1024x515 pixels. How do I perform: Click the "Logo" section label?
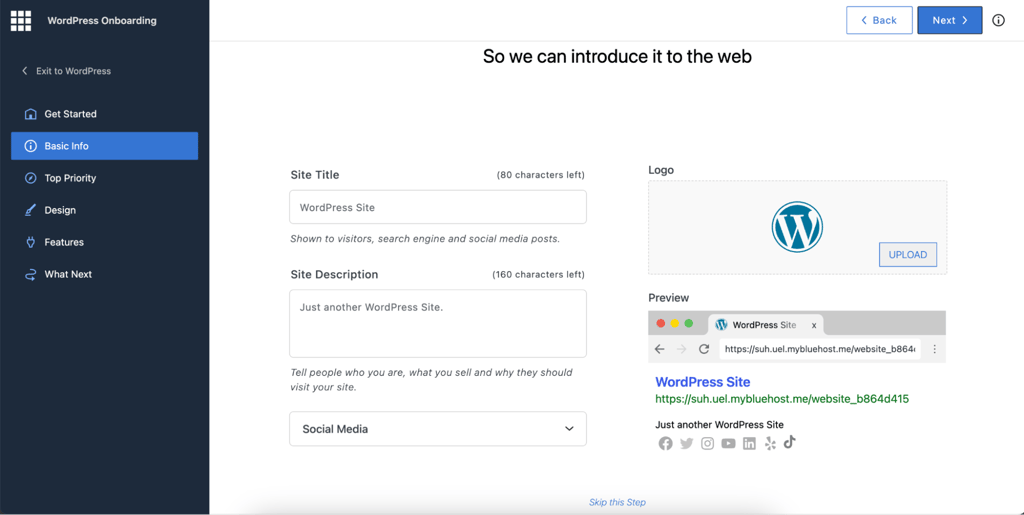click(x=661, y=170)
